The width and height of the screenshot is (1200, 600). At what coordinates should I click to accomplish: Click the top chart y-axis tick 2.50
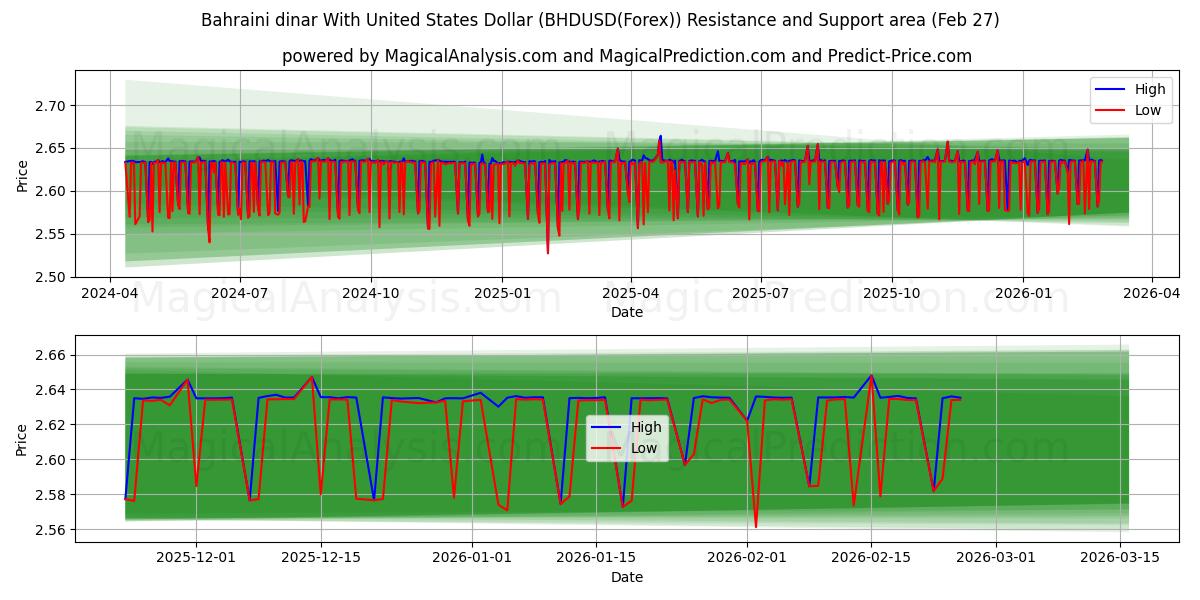pyautogui.click(x=51, y=277)
